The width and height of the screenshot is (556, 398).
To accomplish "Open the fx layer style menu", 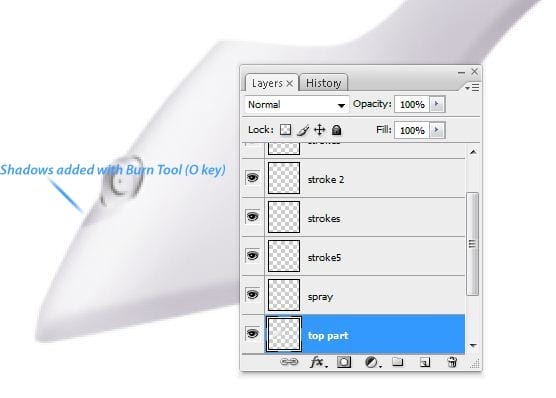I will pos(318,362).
